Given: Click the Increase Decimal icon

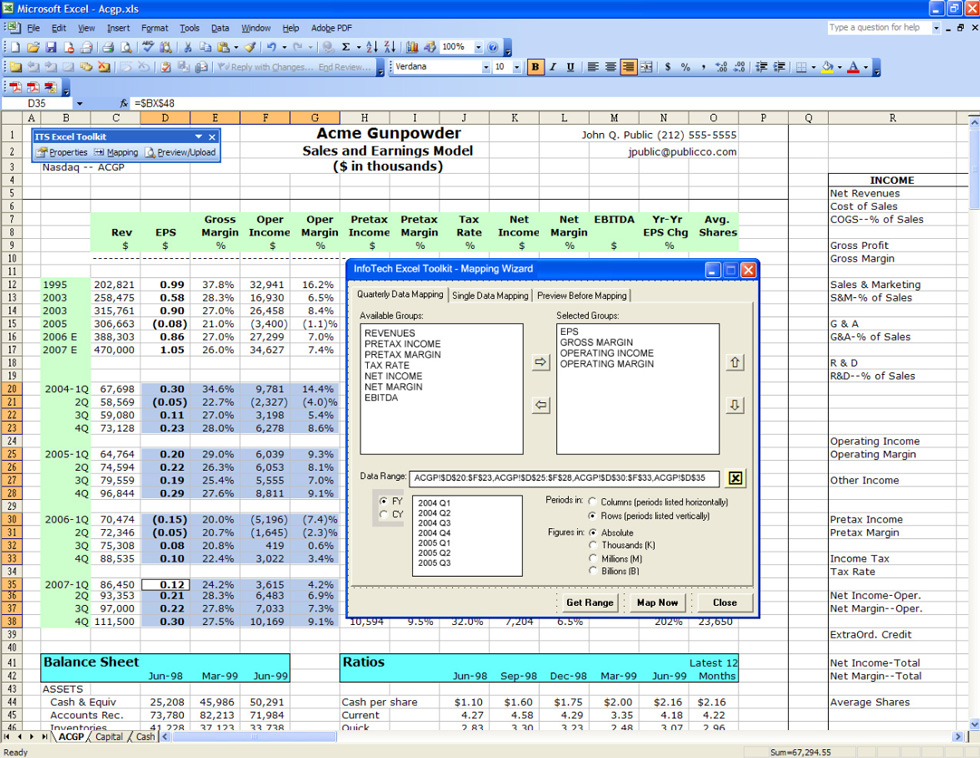Looking at the screenshot, I should [721, 67].
